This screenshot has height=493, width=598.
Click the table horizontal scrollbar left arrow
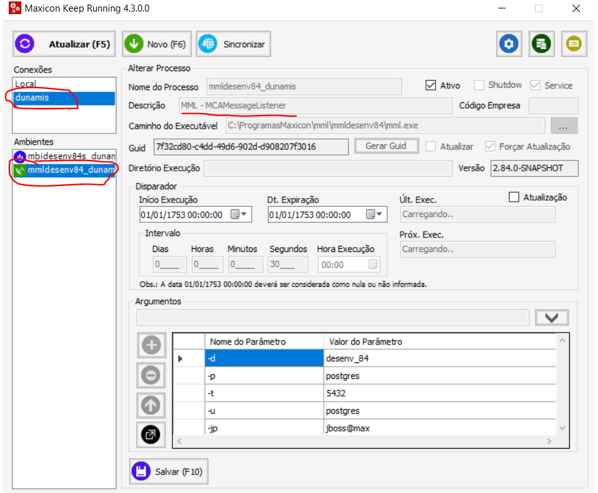[x=179, y=441]
